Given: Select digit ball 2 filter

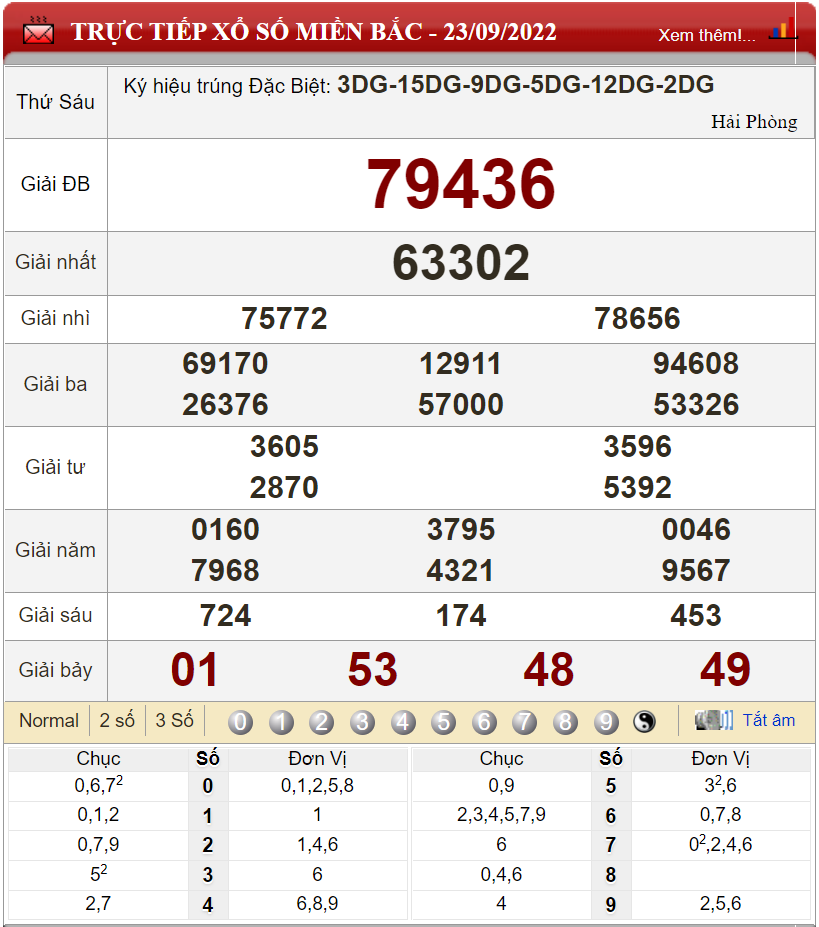Looking at the screenshot, I should 322,722.
